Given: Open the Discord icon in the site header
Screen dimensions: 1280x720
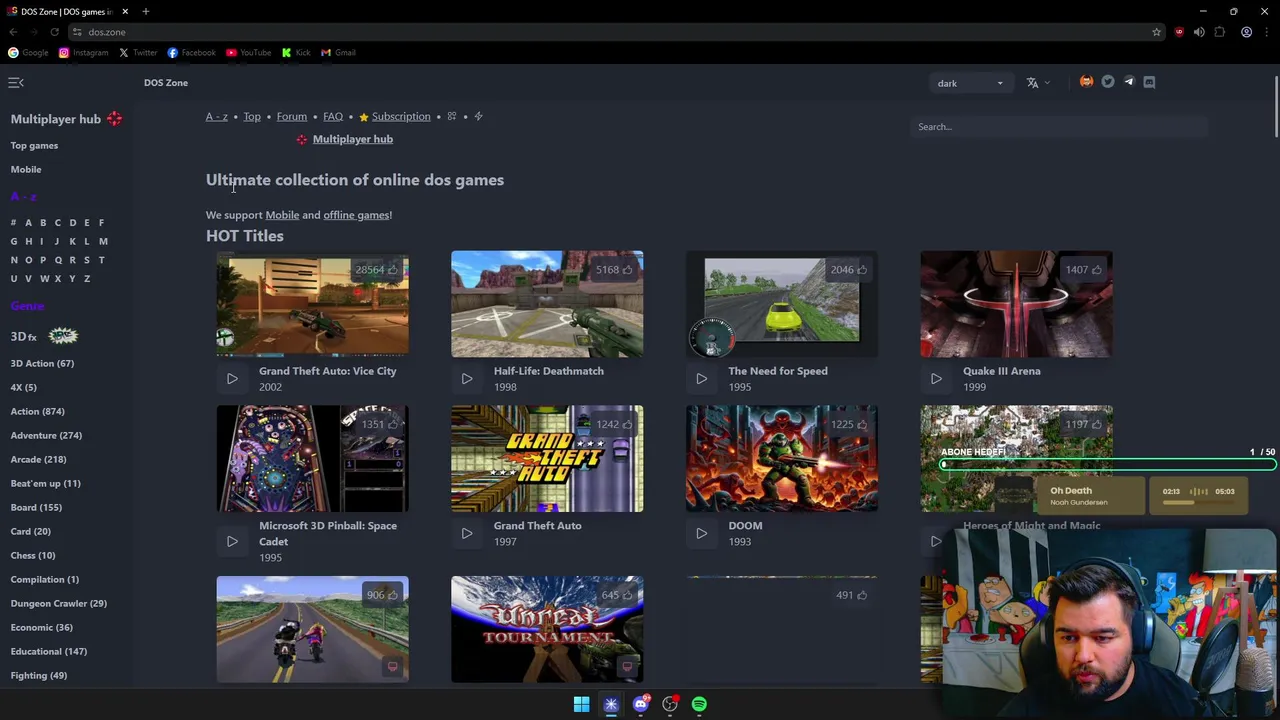Looking at the screenshot, I should 1149,82.
